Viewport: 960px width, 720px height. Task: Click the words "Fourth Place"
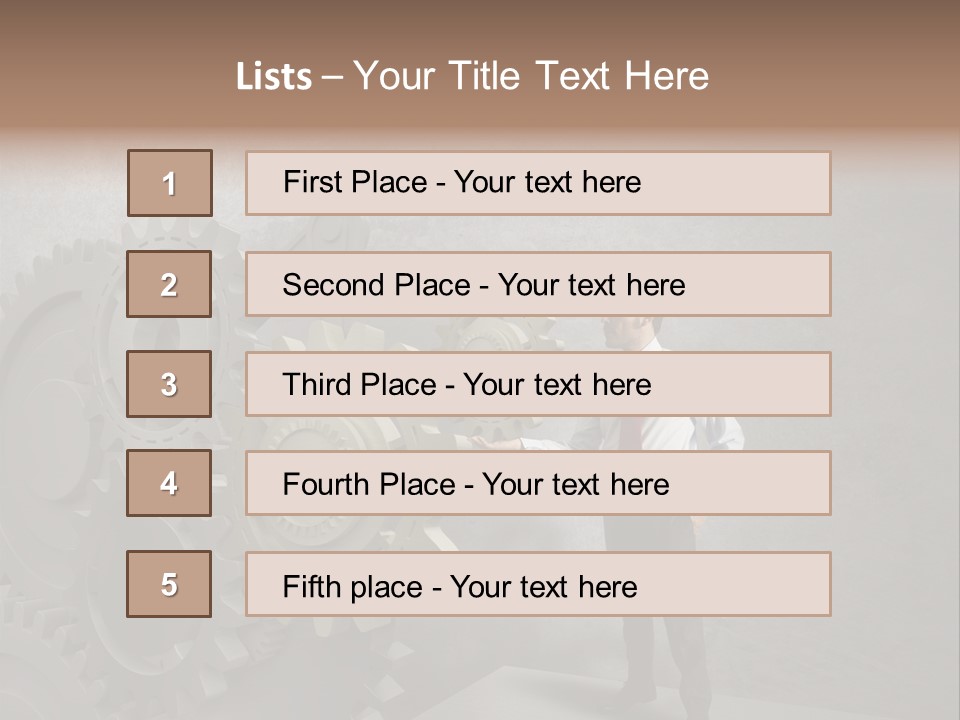[x=367, y=485]
